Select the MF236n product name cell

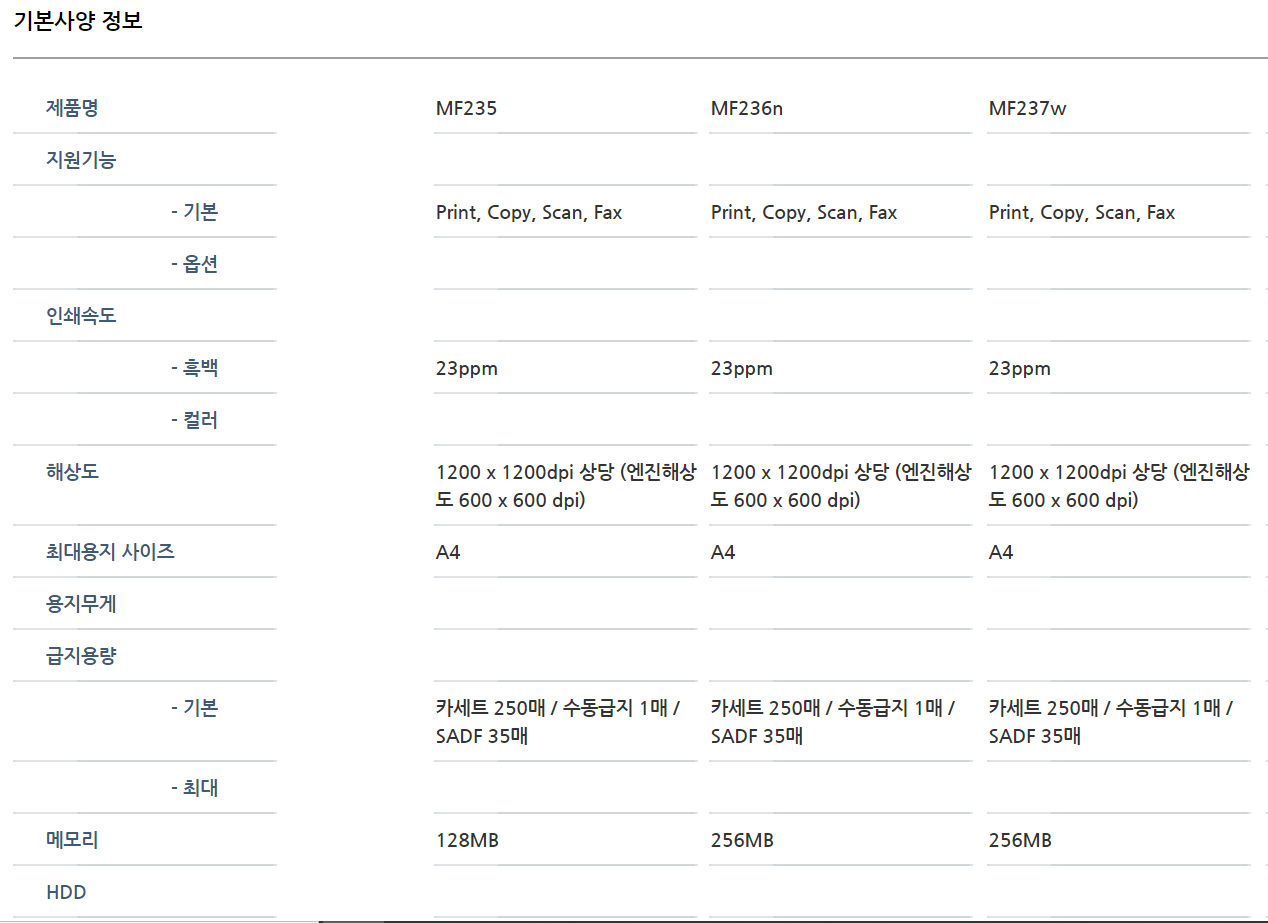(746, 108)
